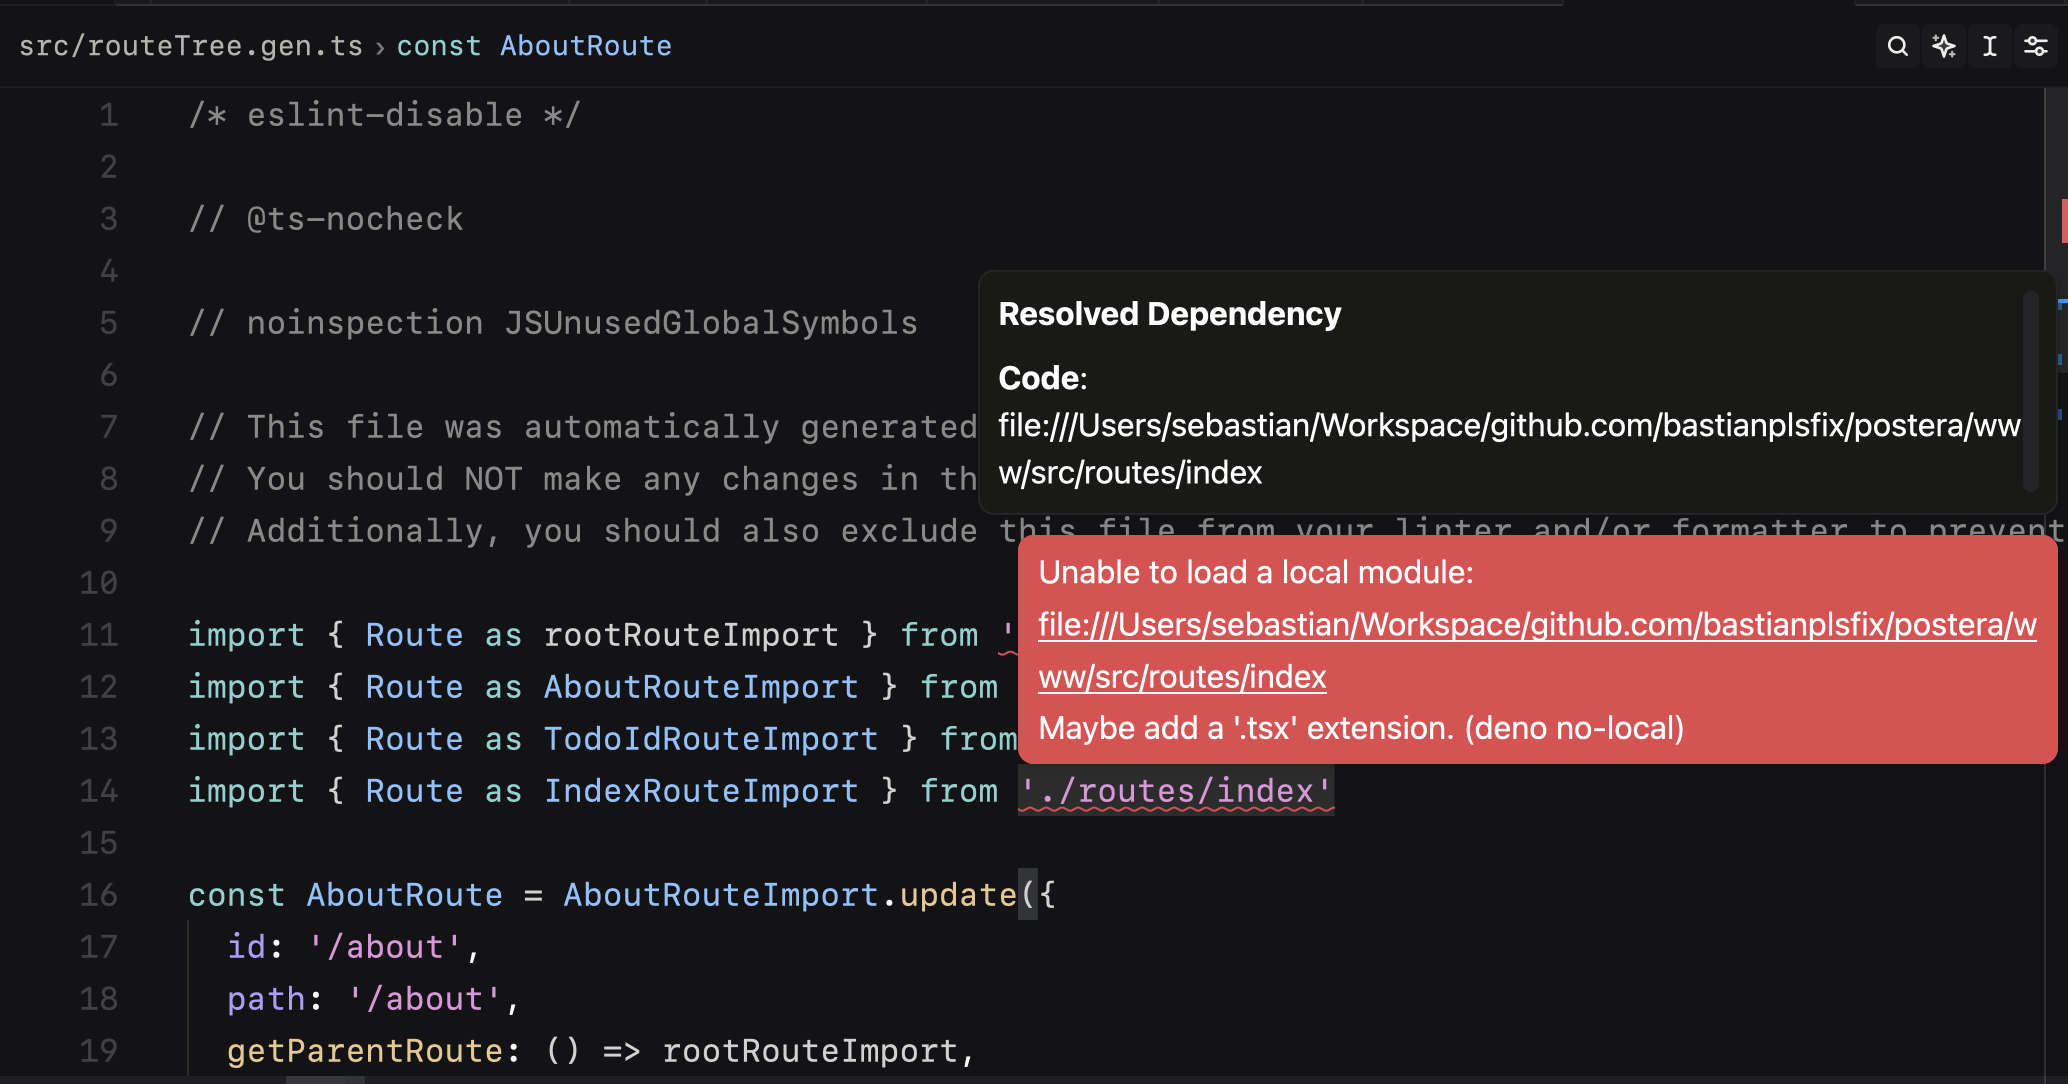The width and height of the screenshot is (2068, 1084).
Task: Open editor controls sliders icon
Action: coord(2036,46)
